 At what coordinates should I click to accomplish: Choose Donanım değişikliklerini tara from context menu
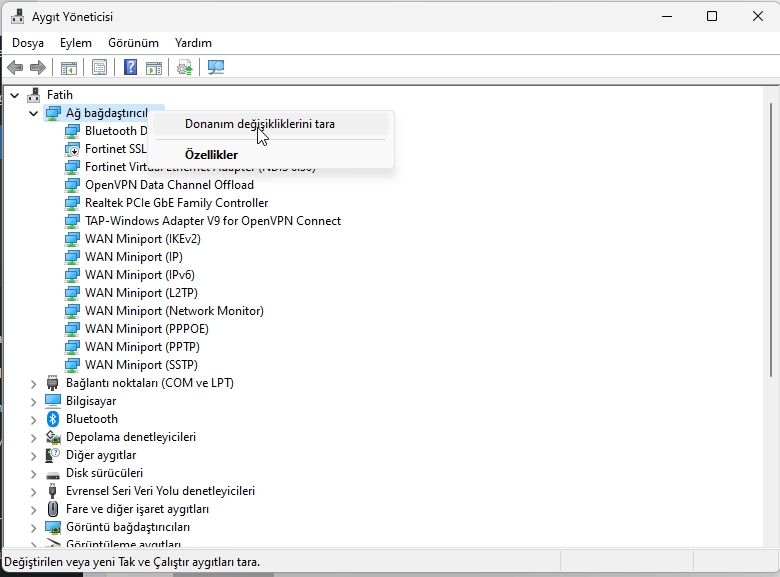coord(271,124)
